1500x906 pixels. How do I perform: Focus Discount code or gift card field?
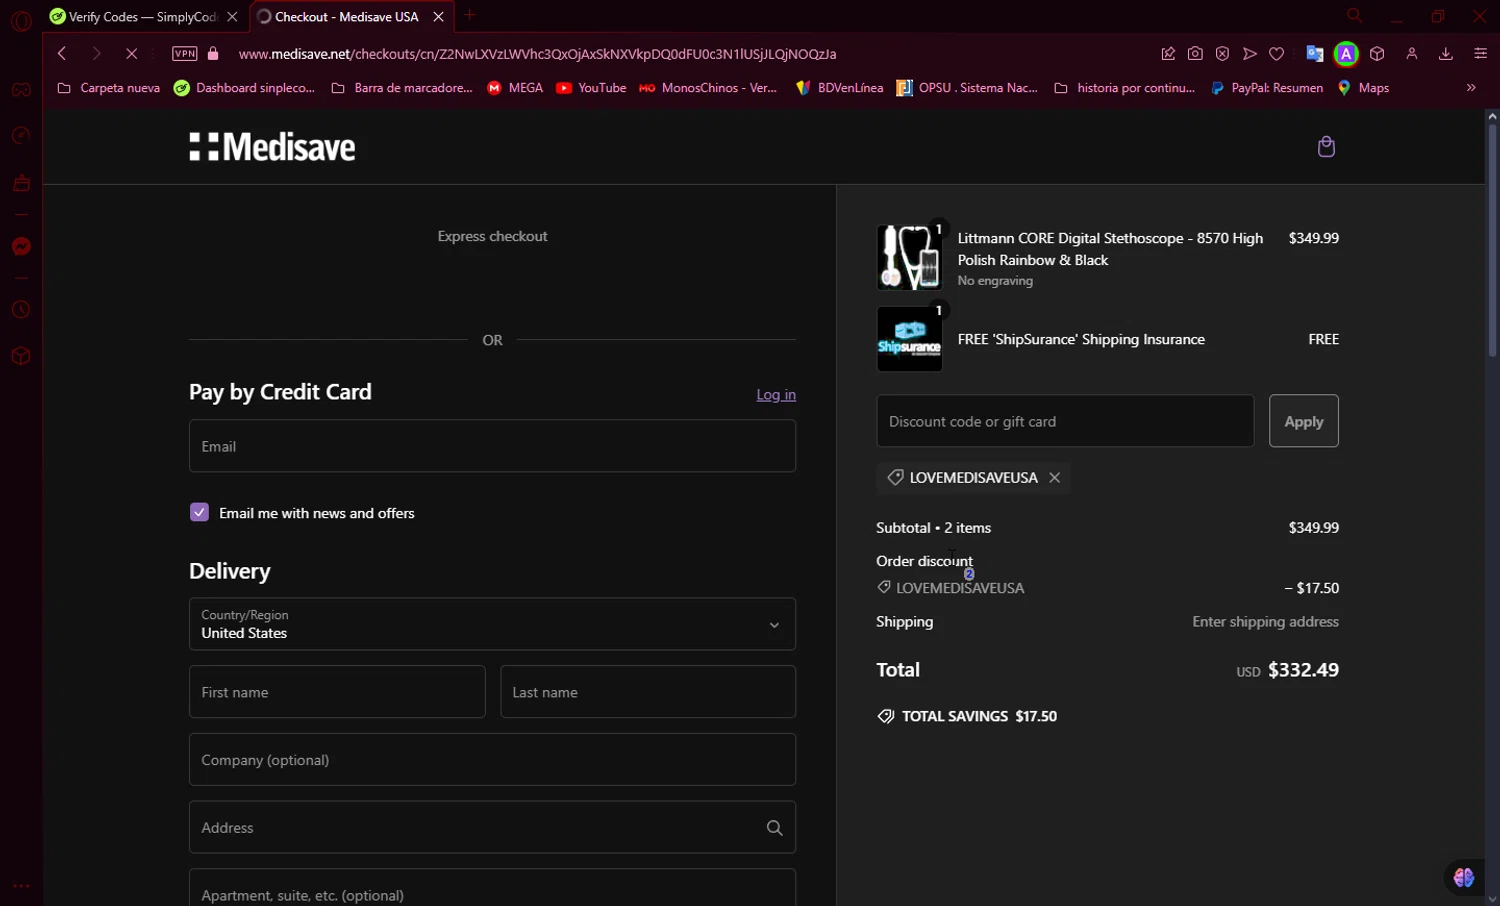click(x=1065, y=421)
